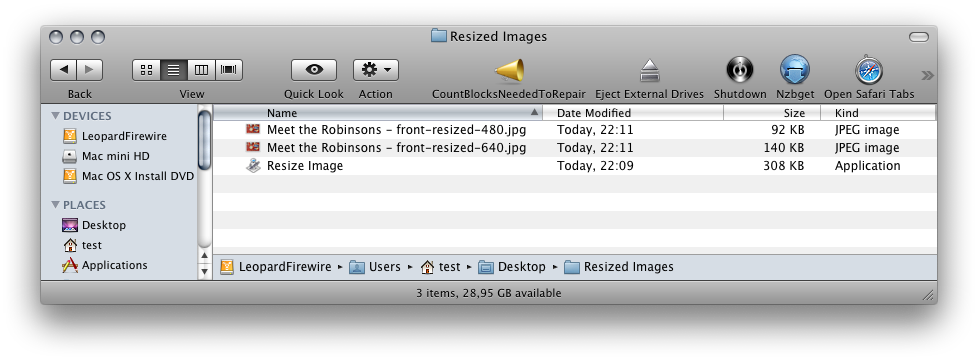The width and height of the screenshot is (978, 360).
Task: Click the 308 KB size cell
Action: click(x=784, y=166)
